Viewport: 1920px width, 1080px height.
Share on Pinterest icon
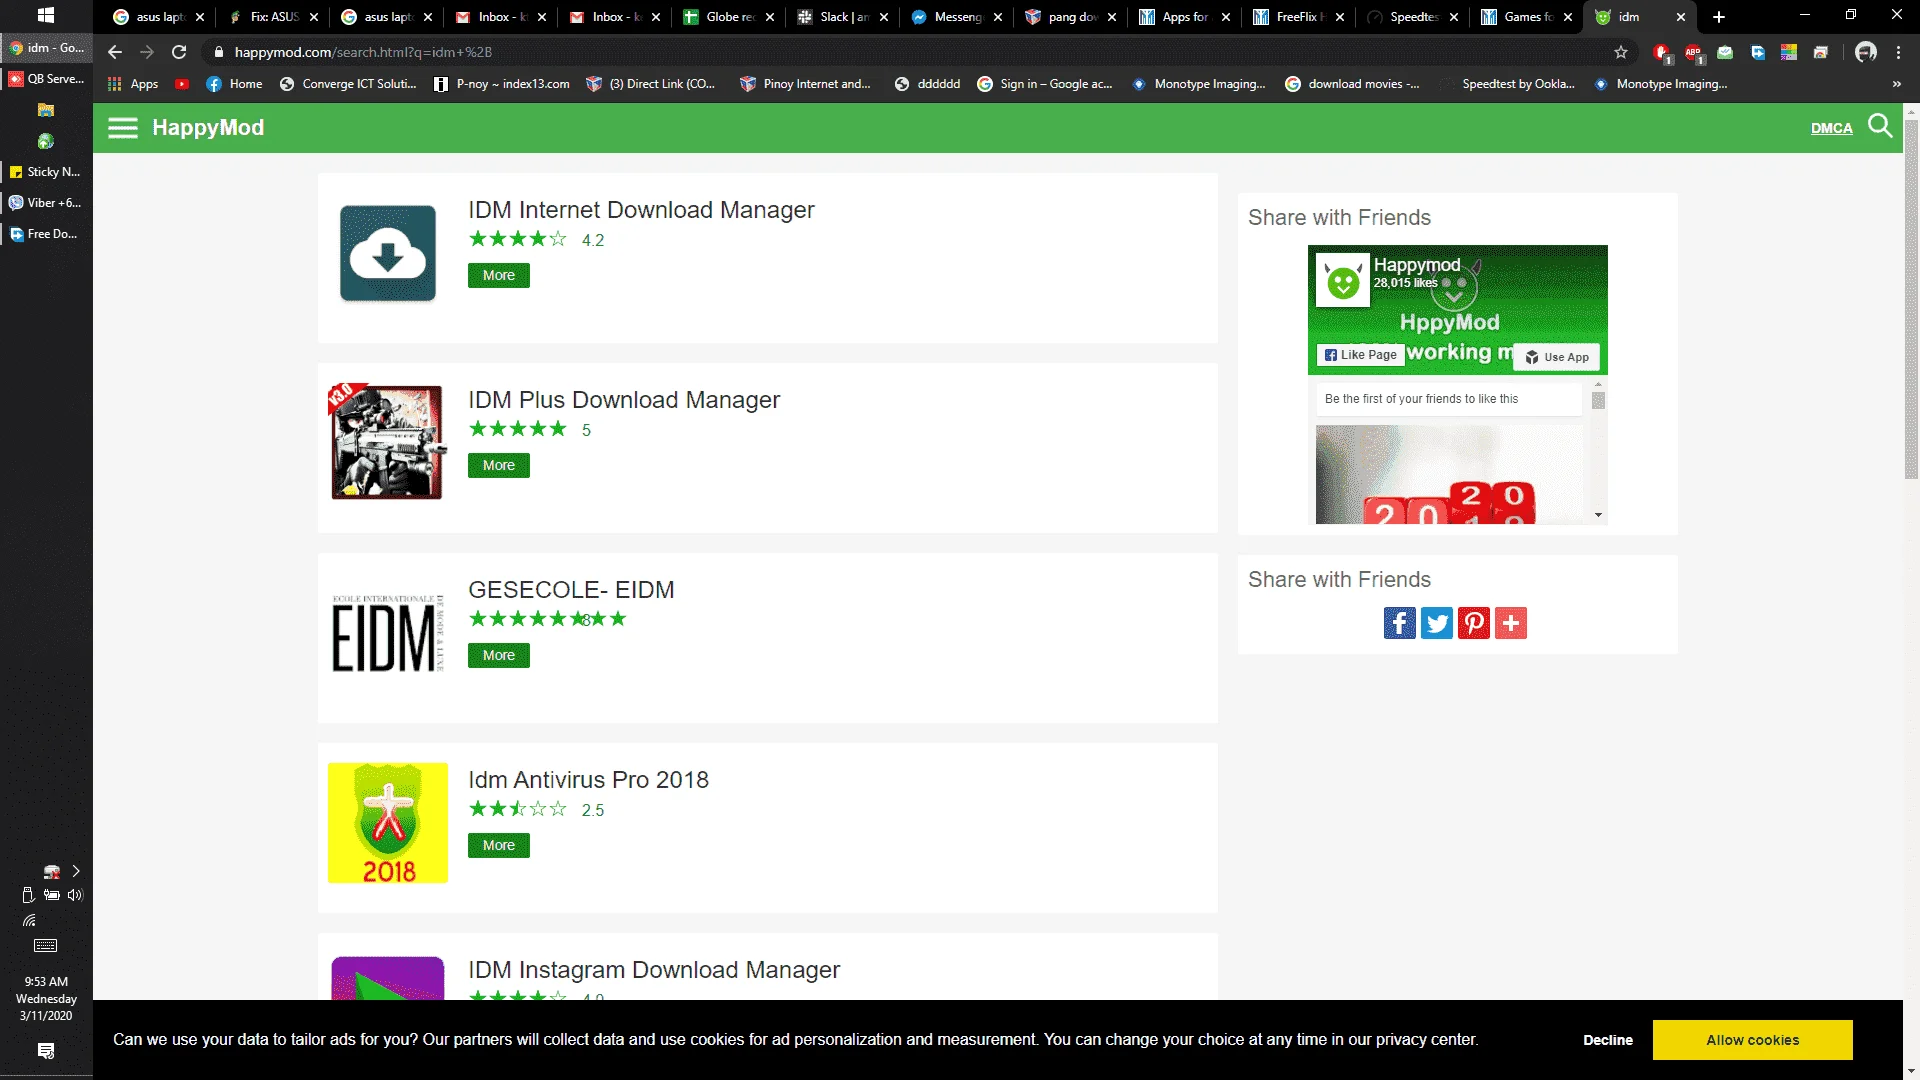(x=1474, y=623)
